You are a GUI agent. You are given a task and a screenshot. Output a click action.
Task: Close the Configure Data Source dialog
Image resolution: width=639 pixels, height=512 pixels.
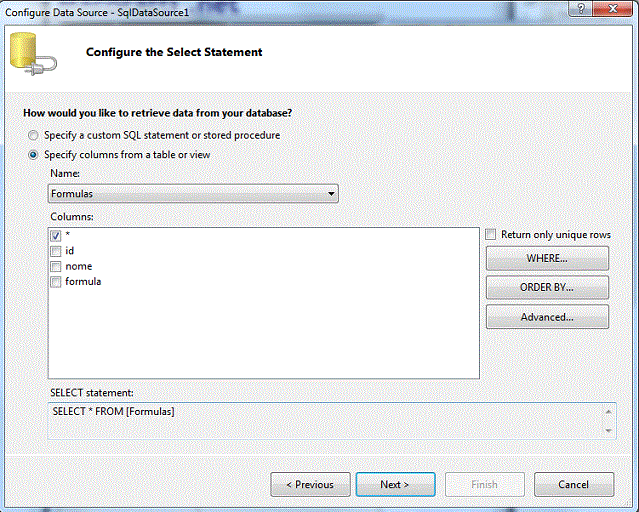point(613,9)
